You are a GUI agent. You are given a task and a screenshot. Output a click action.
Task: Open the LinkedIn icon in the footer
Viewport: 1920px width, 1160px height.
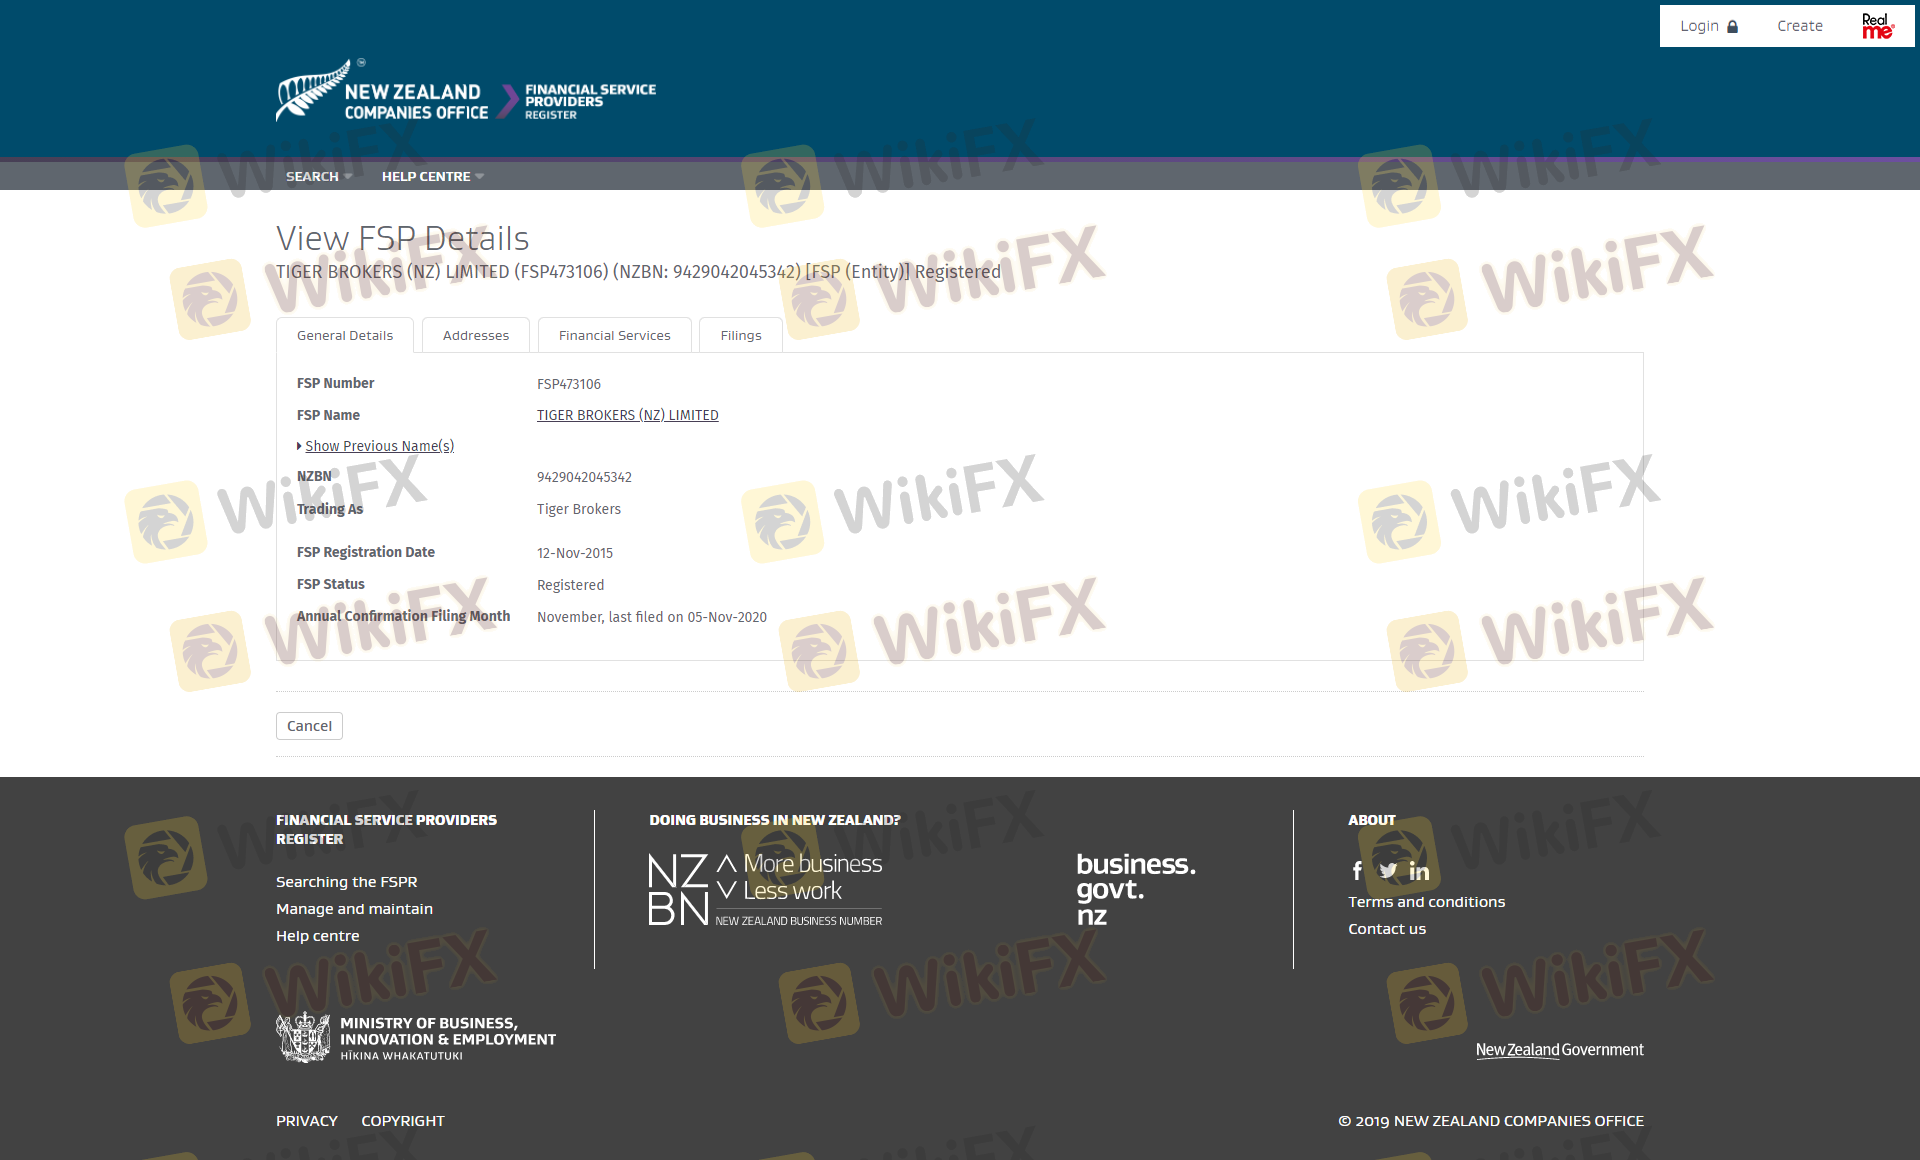pos(1419,871)
